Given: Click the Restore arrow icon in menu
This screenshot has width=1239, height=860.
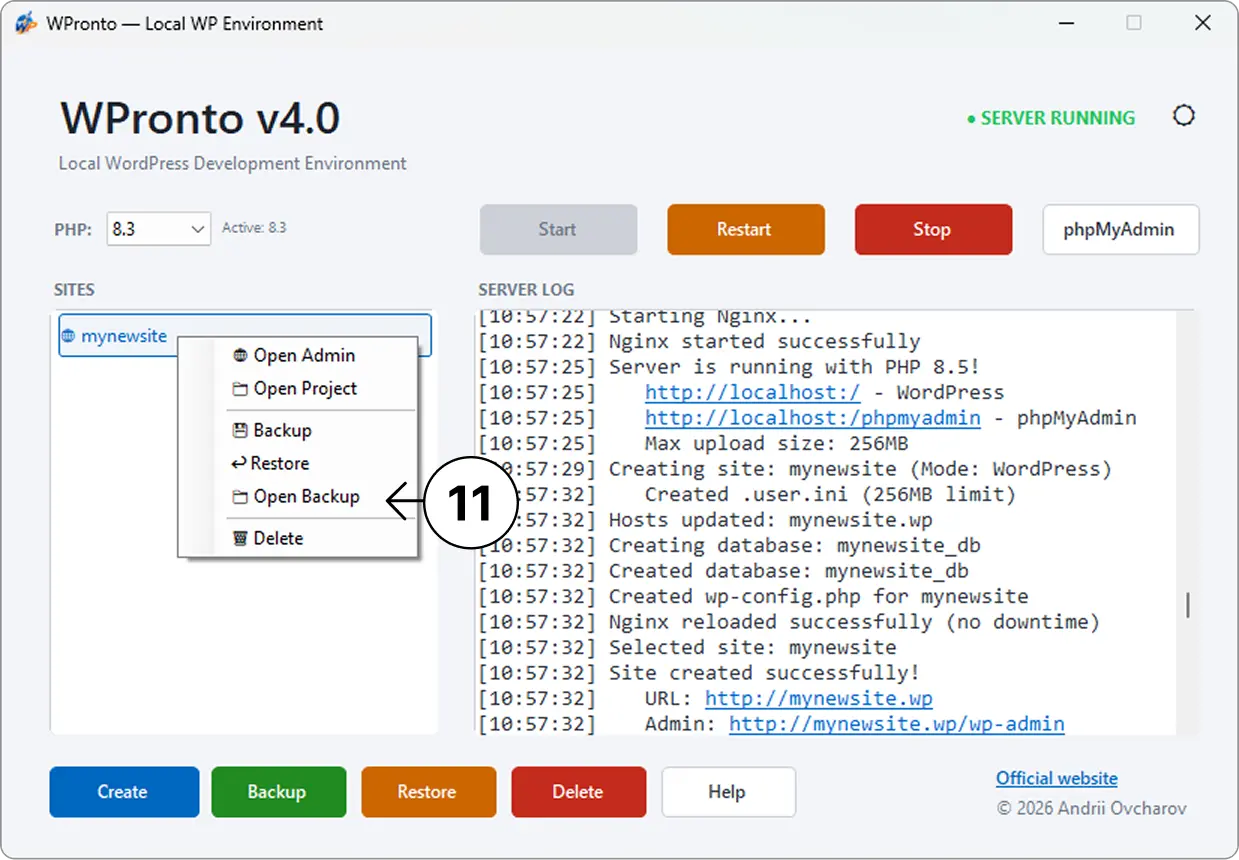Looking at the screenshot, I should pyautogui.click(x=239, y=464).
